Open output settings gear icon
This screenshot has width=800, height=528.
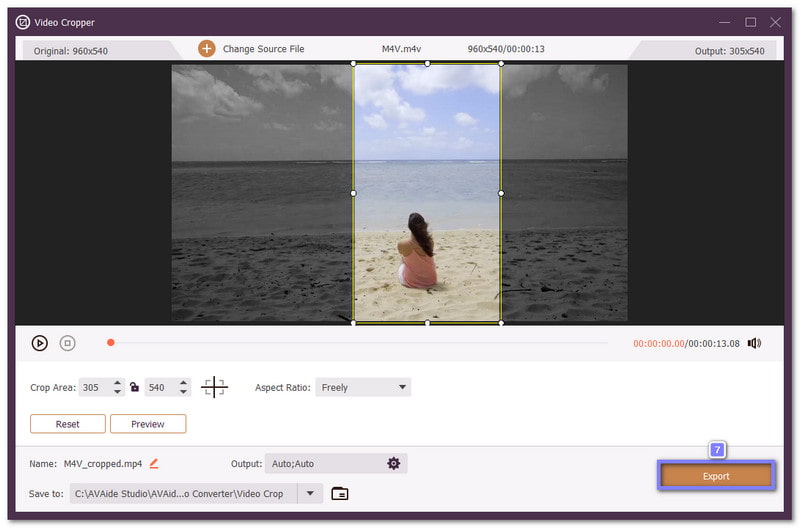pos(393,464)
